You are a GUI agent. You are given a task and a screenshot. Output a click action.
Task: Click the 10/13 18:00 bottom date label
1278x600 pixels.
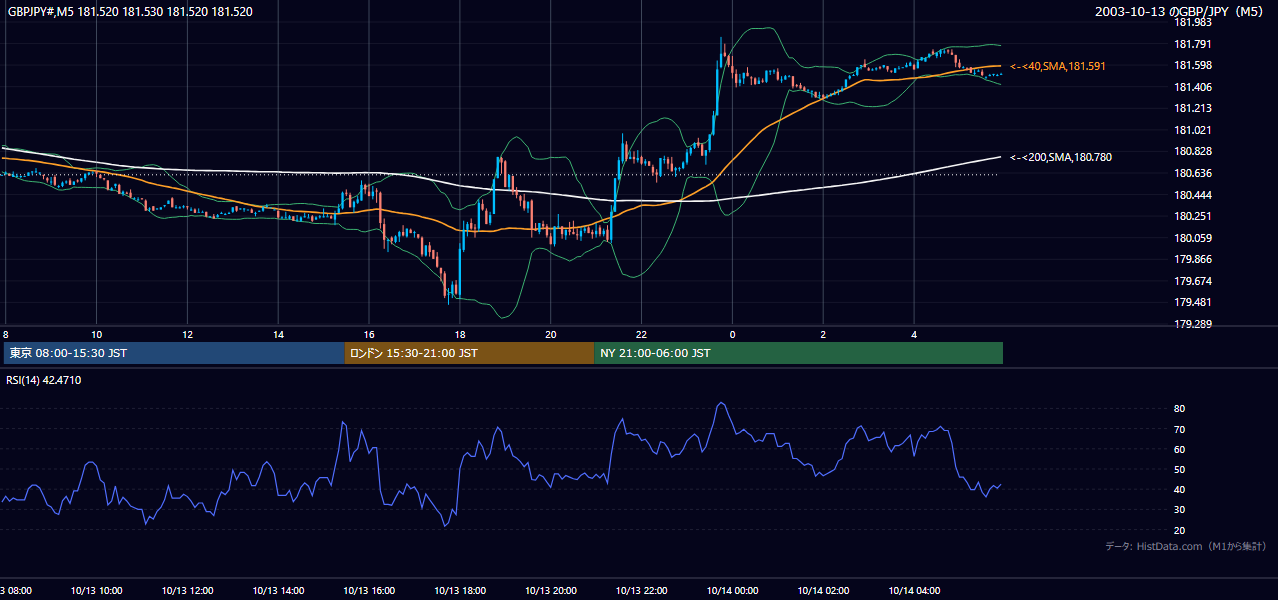coord(460,590)
